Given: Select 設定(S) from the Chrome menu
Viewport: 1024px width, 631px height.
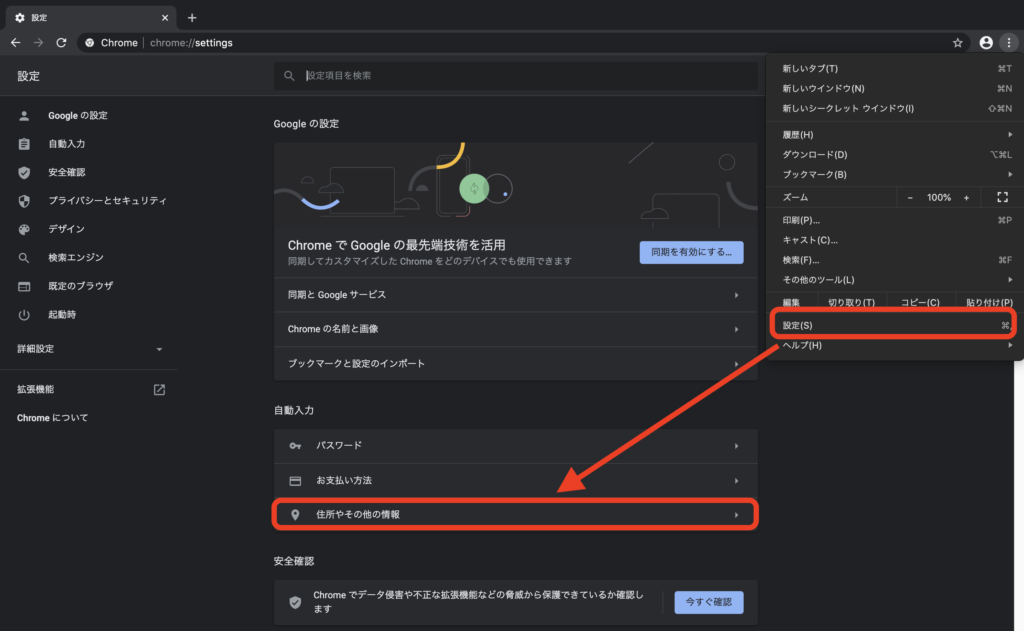Looking at the screenshot, I should pyautogui.click(x=895, y=325).
